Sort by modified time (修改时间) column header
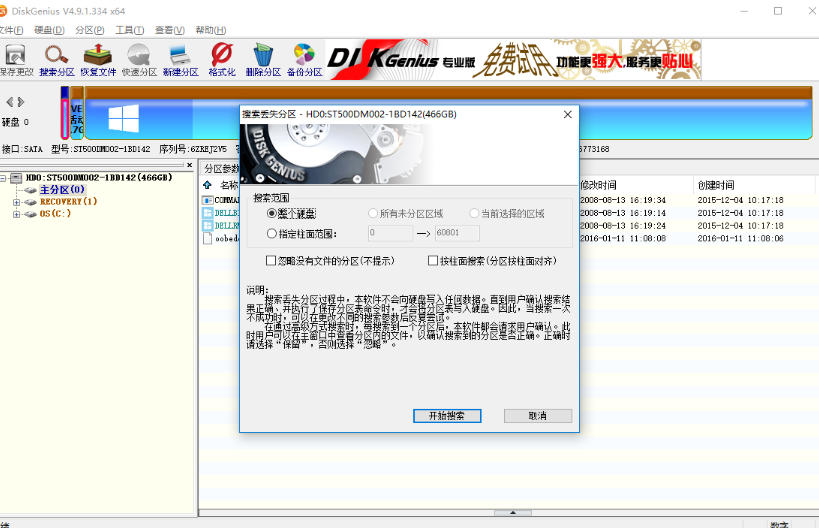819x528 pixels. point(599,185)
